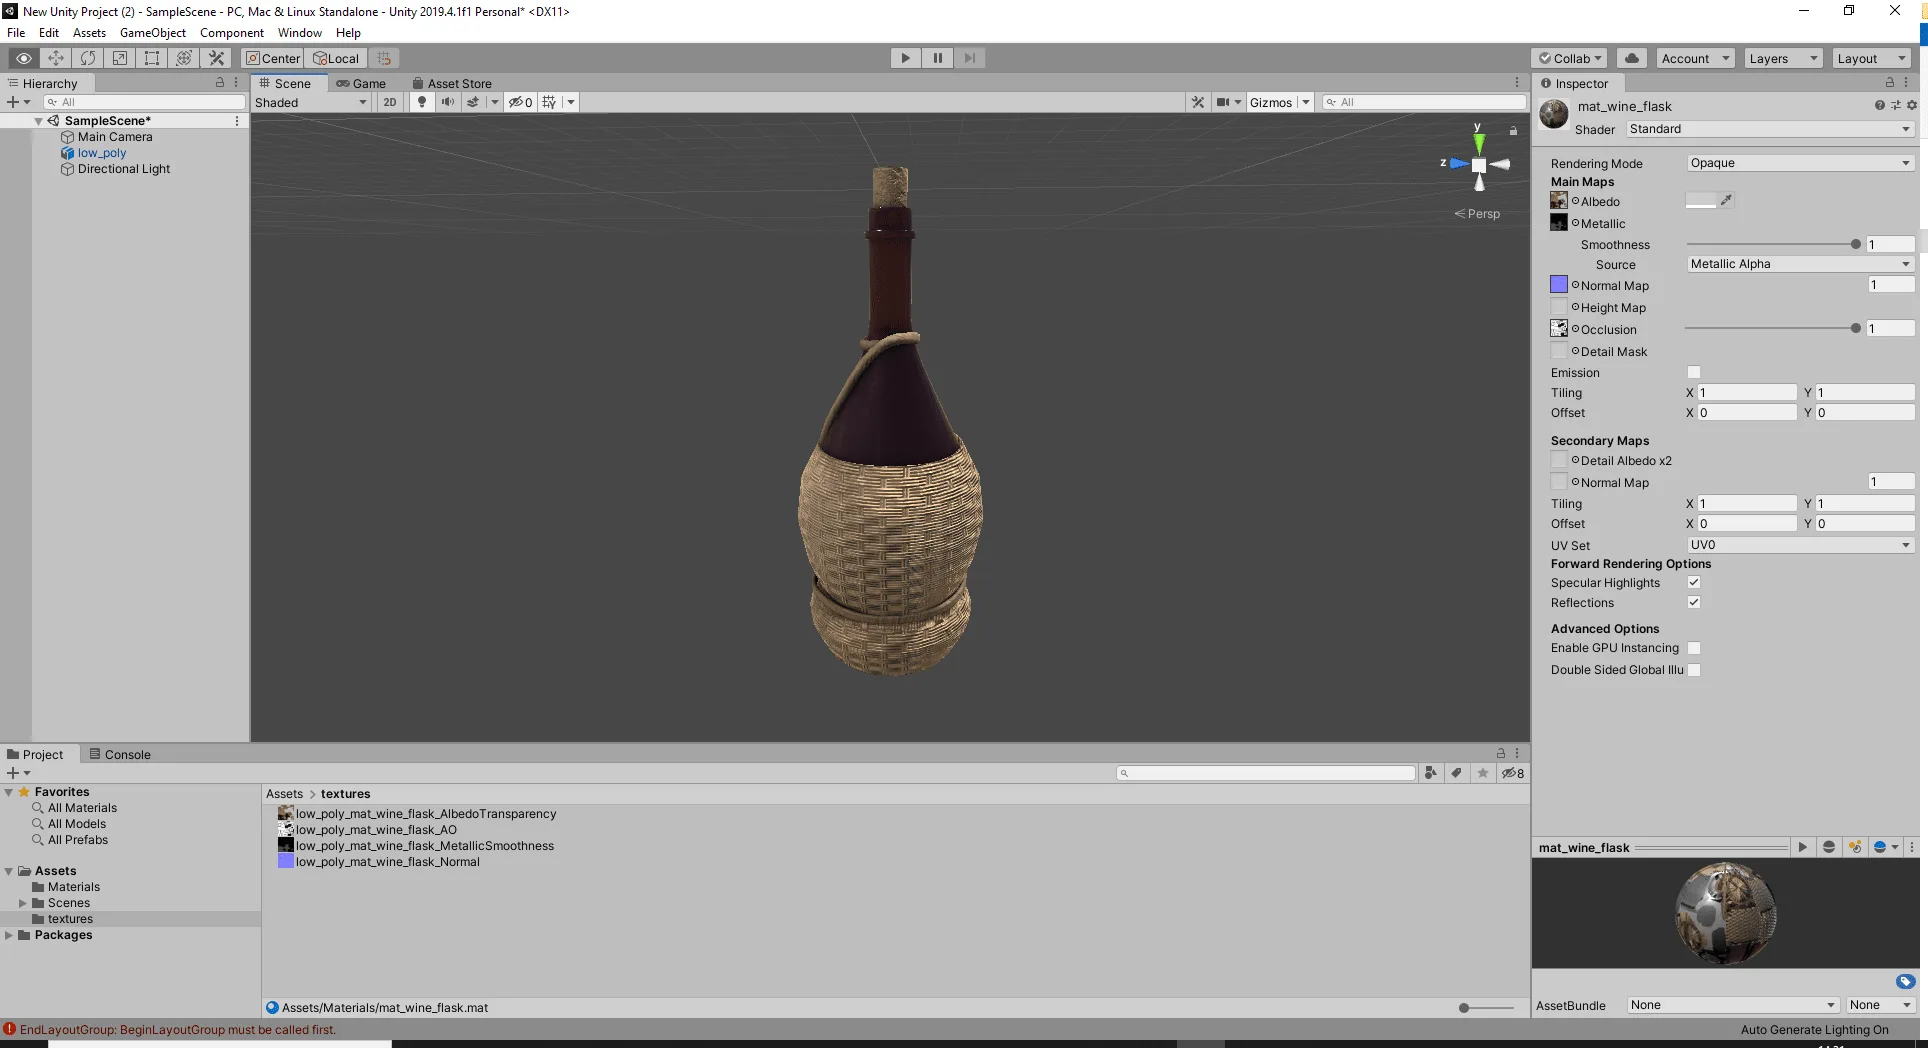Click the Project search field
The width and height of the screenshot is (1928, 1048).
[1266, 773]
